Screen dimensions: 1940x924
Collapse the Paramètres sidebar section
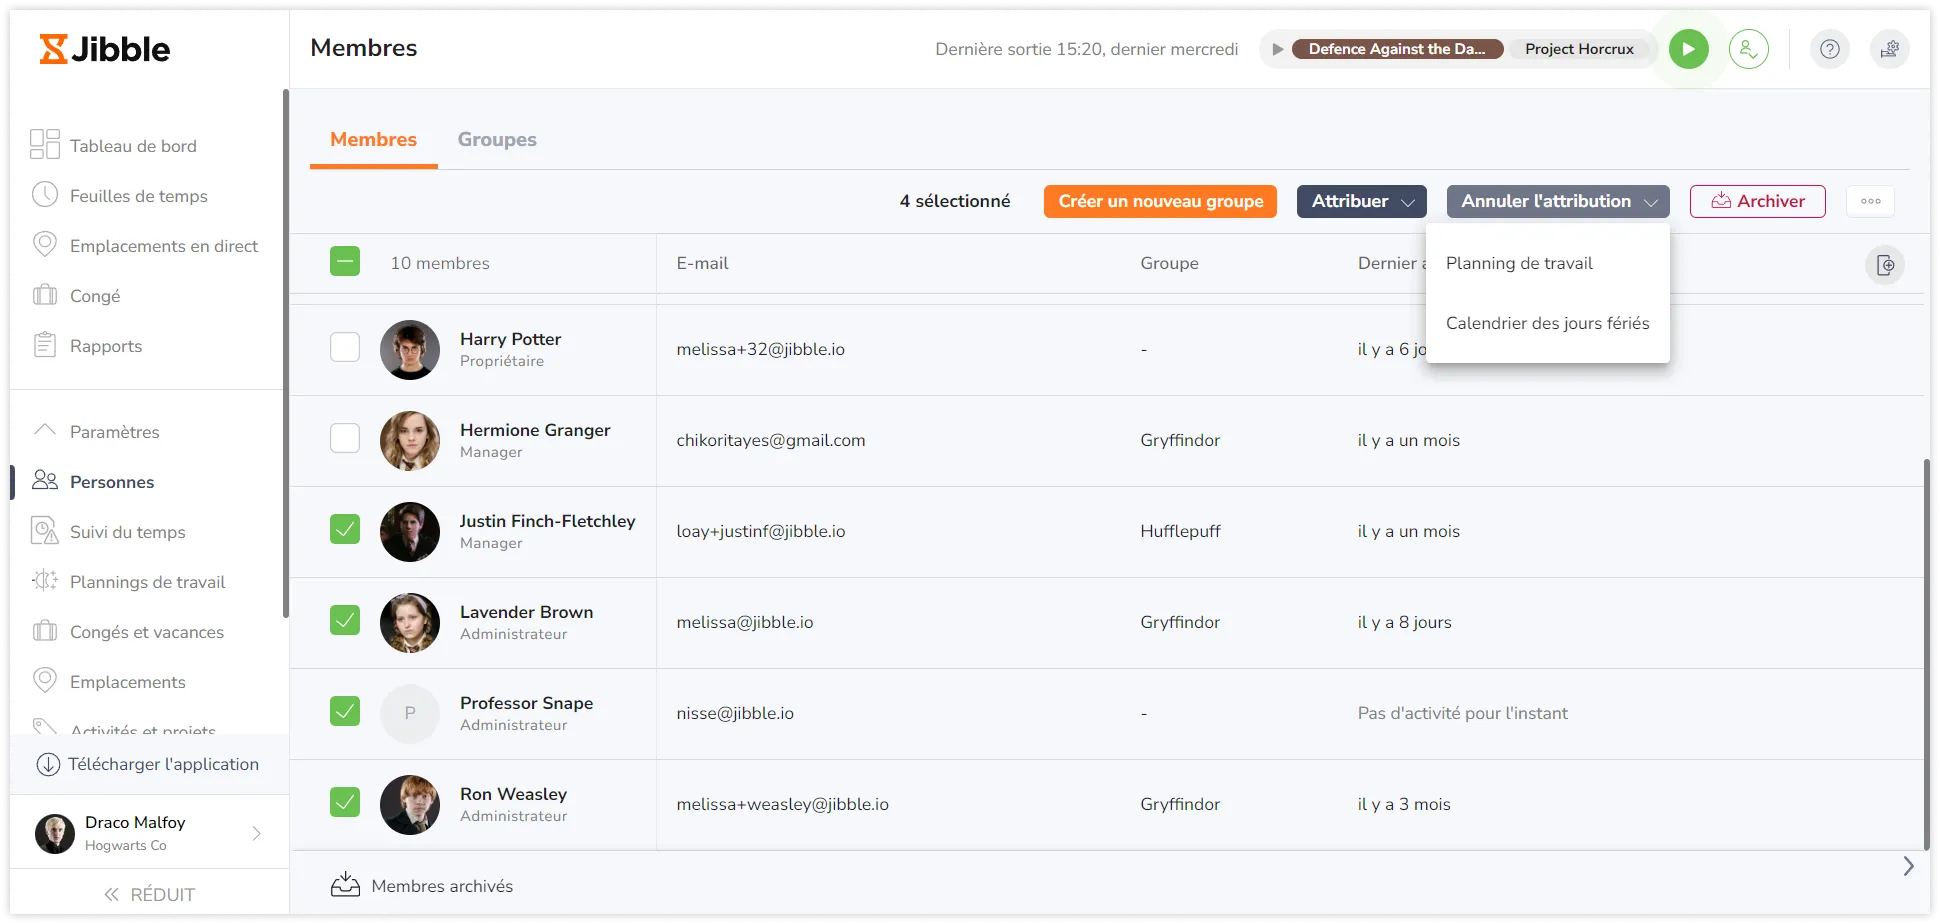coord(45,431)
